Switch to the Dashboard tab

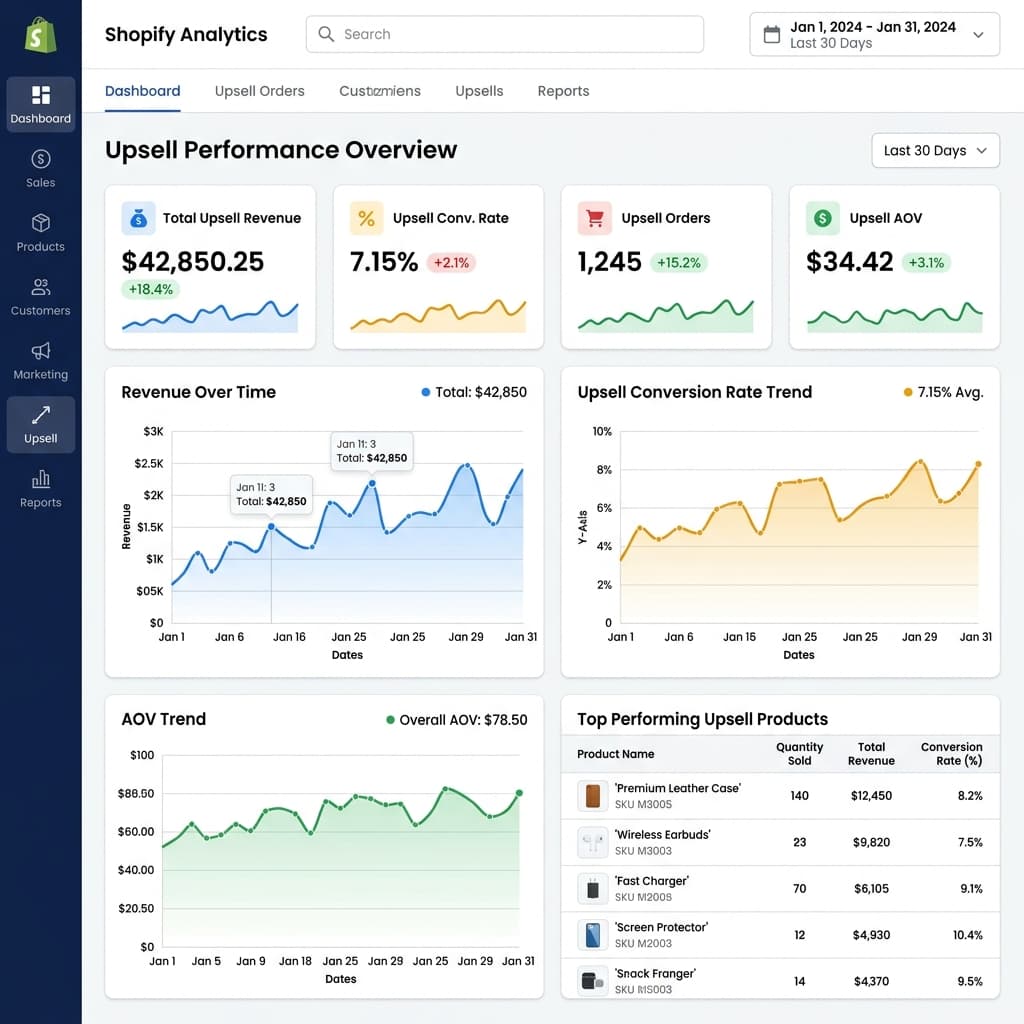142,91
